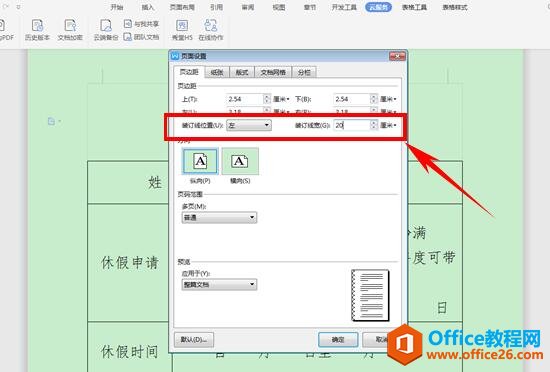Click the 确定 (OK) button
This screenshot has height=372, width=550.
click(338, 339)
